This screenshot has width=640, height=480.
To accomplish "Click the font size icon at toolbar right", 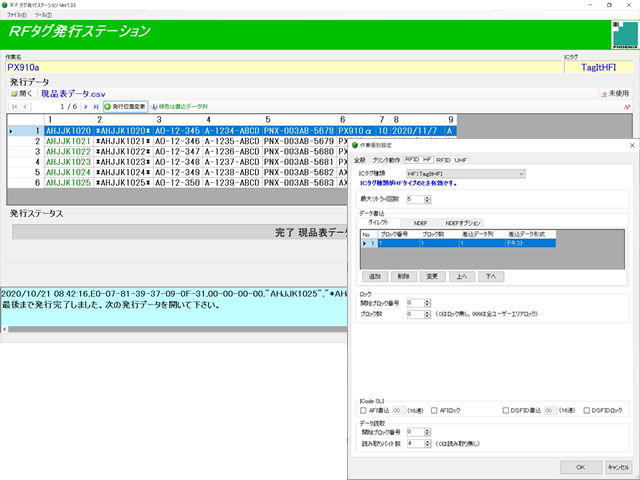I will [627, 107].
